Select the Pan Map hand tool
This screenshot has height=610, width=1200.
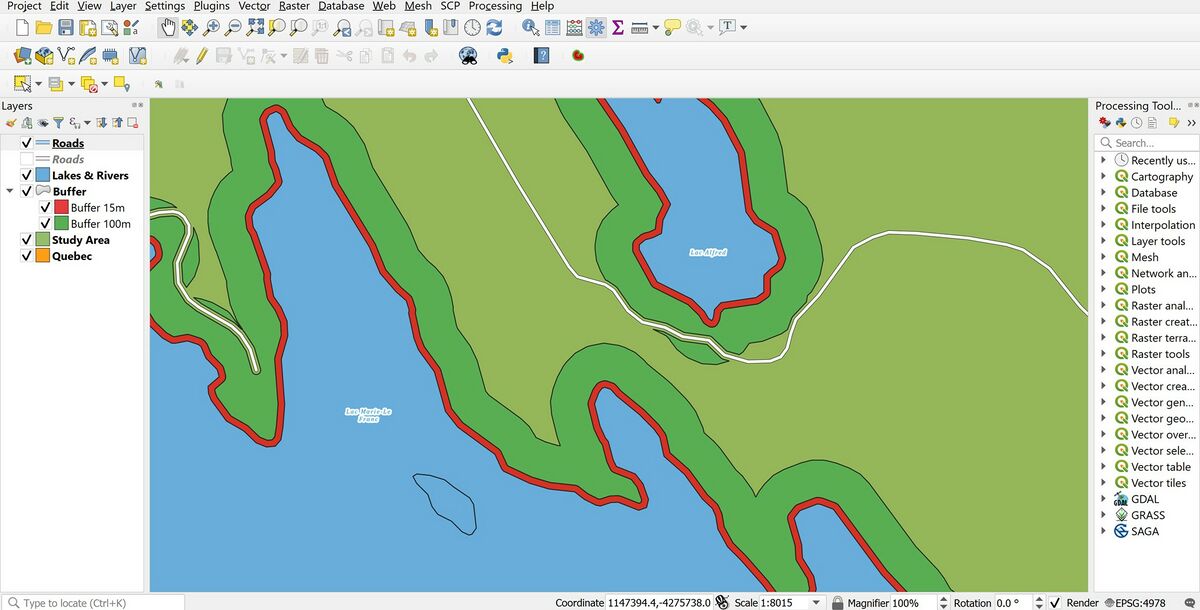click(167, 28)
